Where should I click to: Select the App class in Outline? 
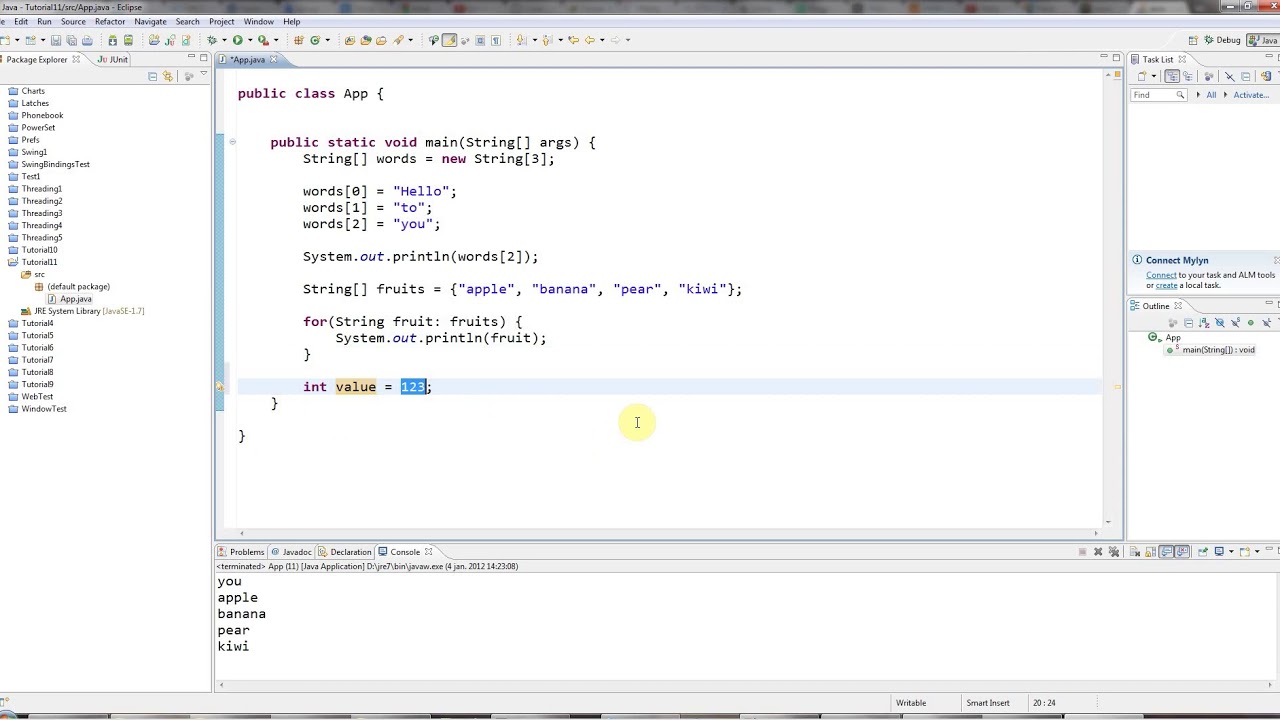point(1172,338)
